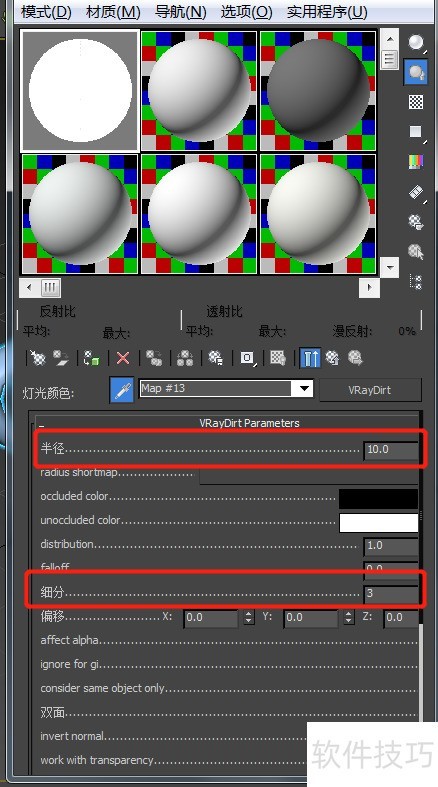This screenshot has height=787, width=438.
Task: Open the 模式(D) menu
Action: [x=46, y=11]
